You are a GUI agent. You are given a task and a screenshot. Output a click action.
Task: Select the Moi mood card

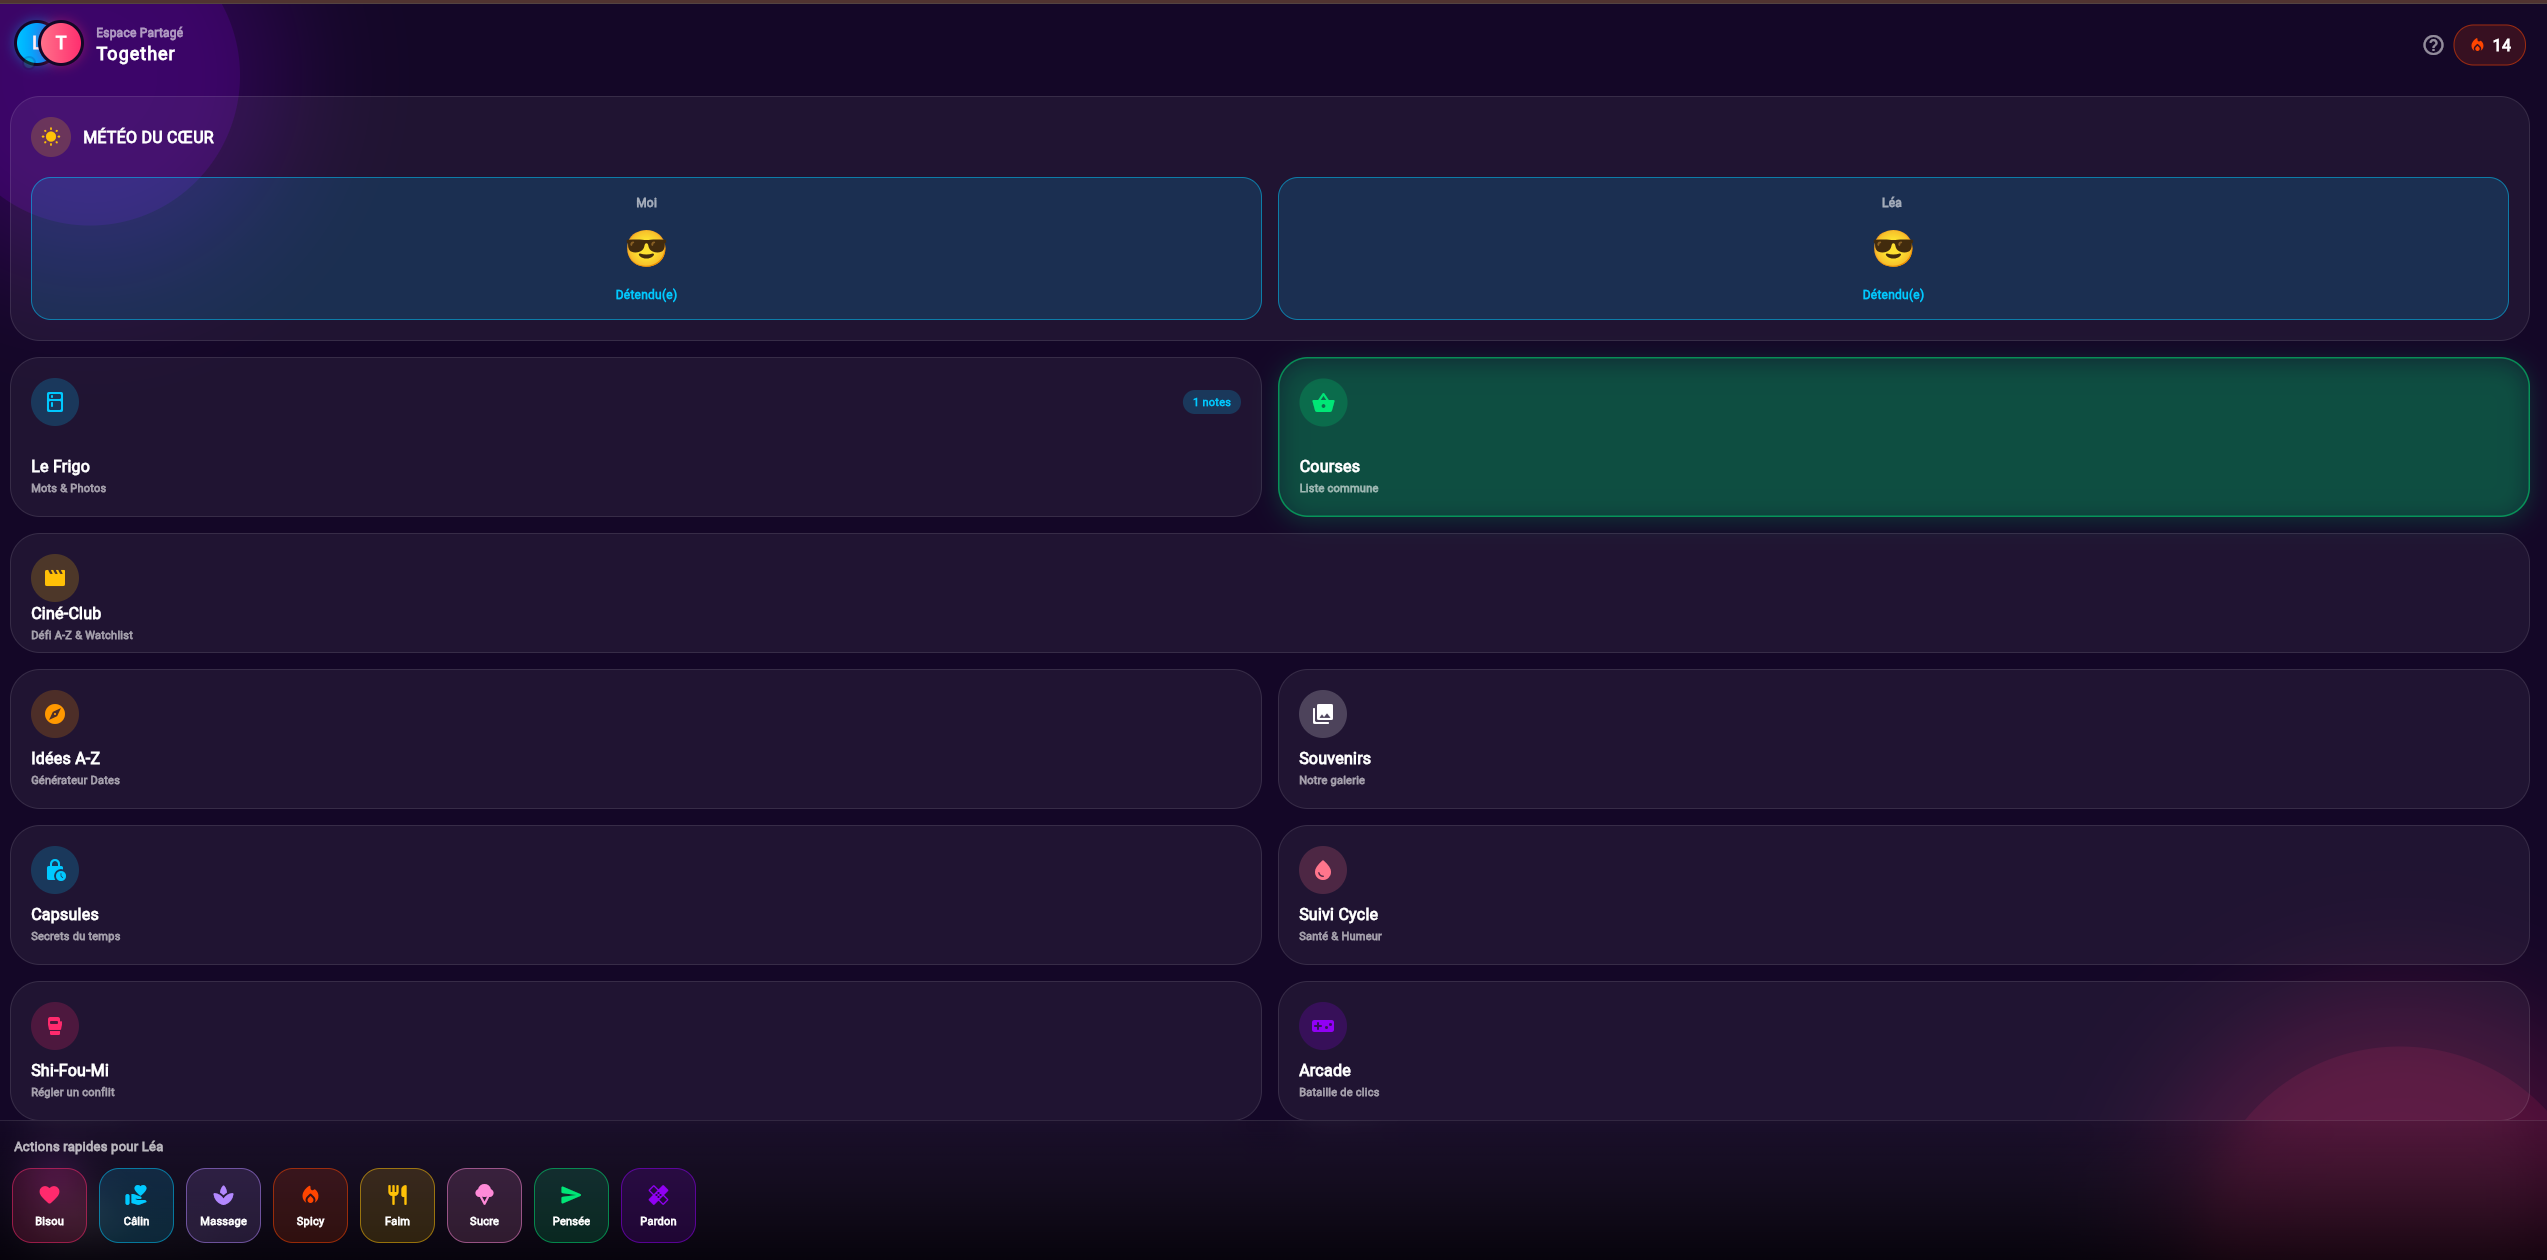point(646,249)
